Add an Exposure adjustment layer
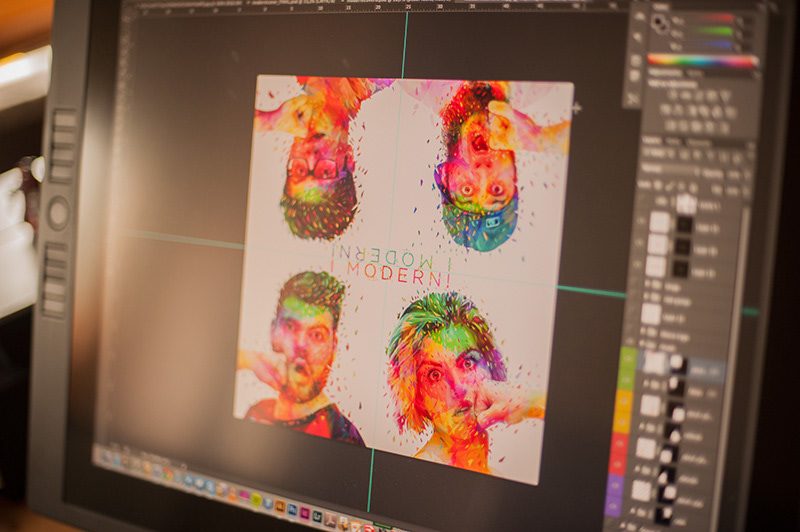800x532 pixels. pyautogui.click(x=711, y=95)
